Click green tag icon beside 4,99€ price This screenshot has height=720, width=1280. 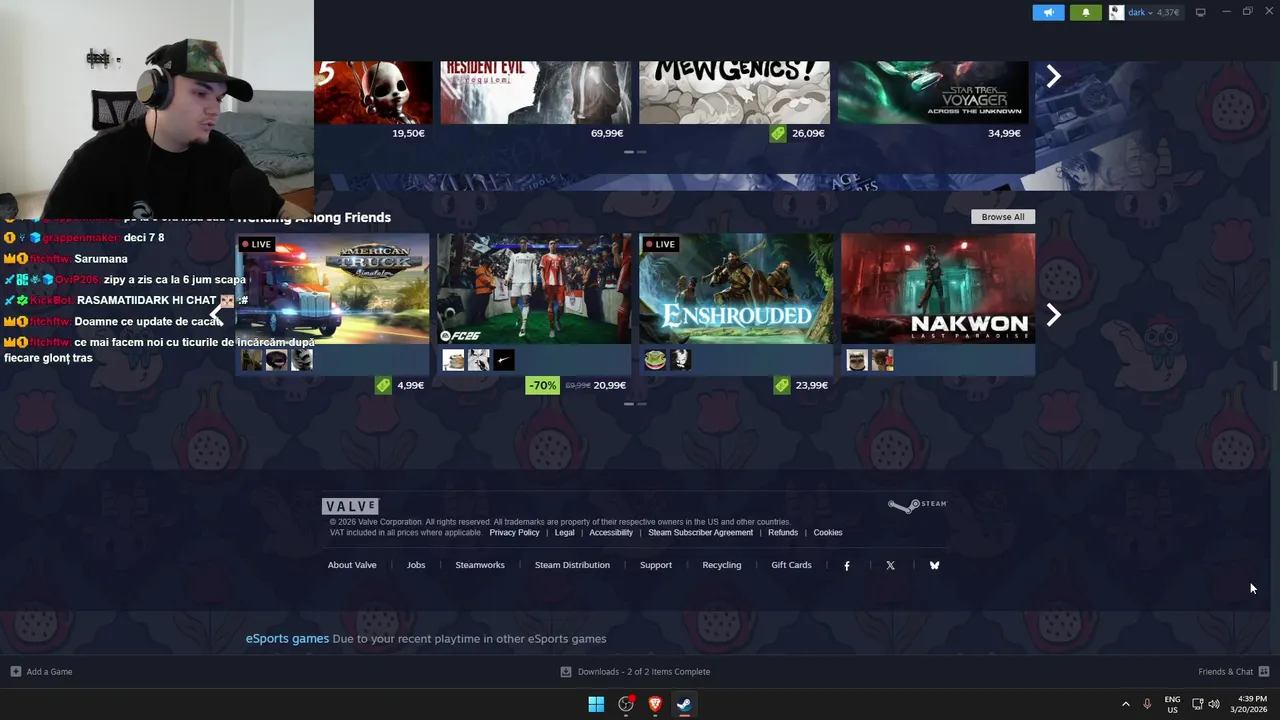pyautogui.click(x=383, y=385)
